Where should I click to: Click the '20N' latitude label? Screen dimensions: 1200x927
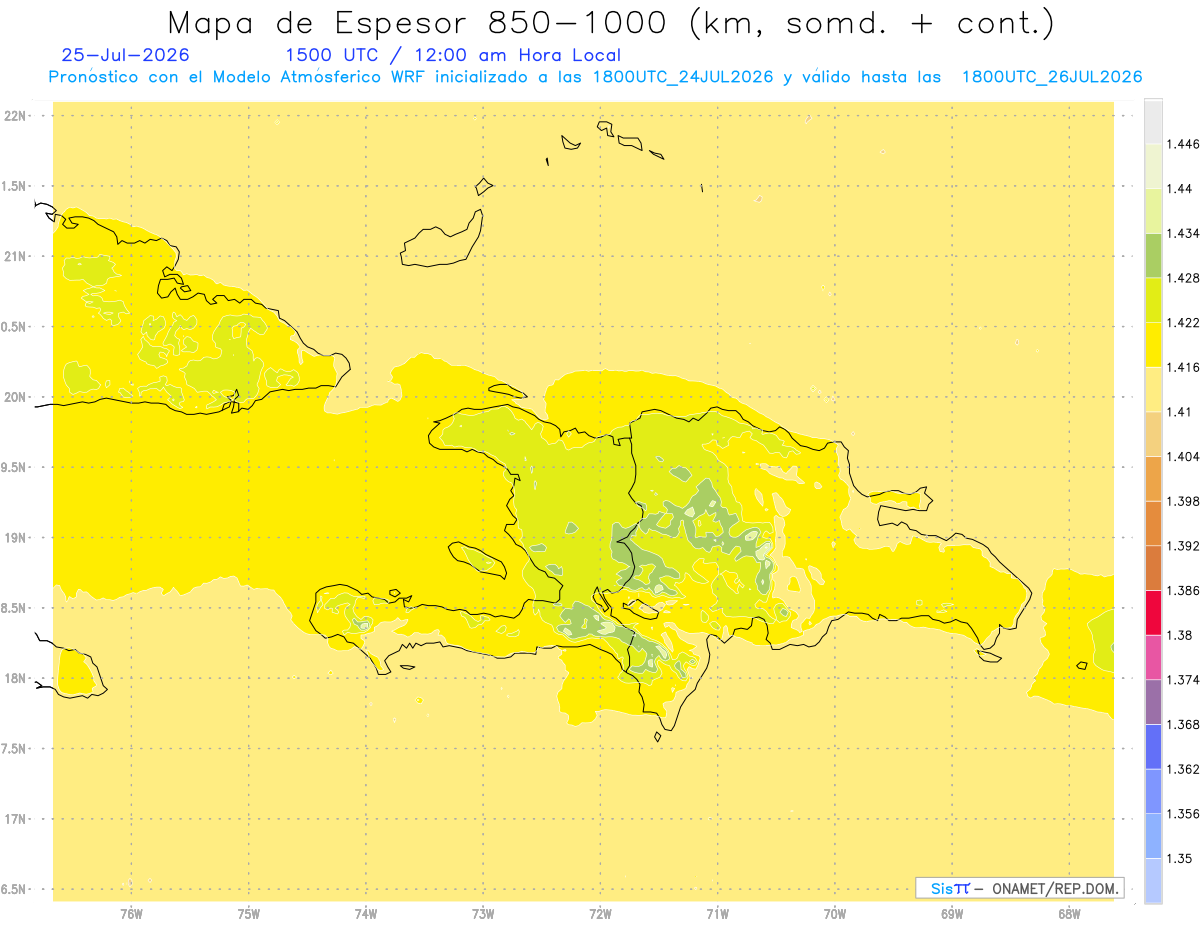(x=16, y=397)
